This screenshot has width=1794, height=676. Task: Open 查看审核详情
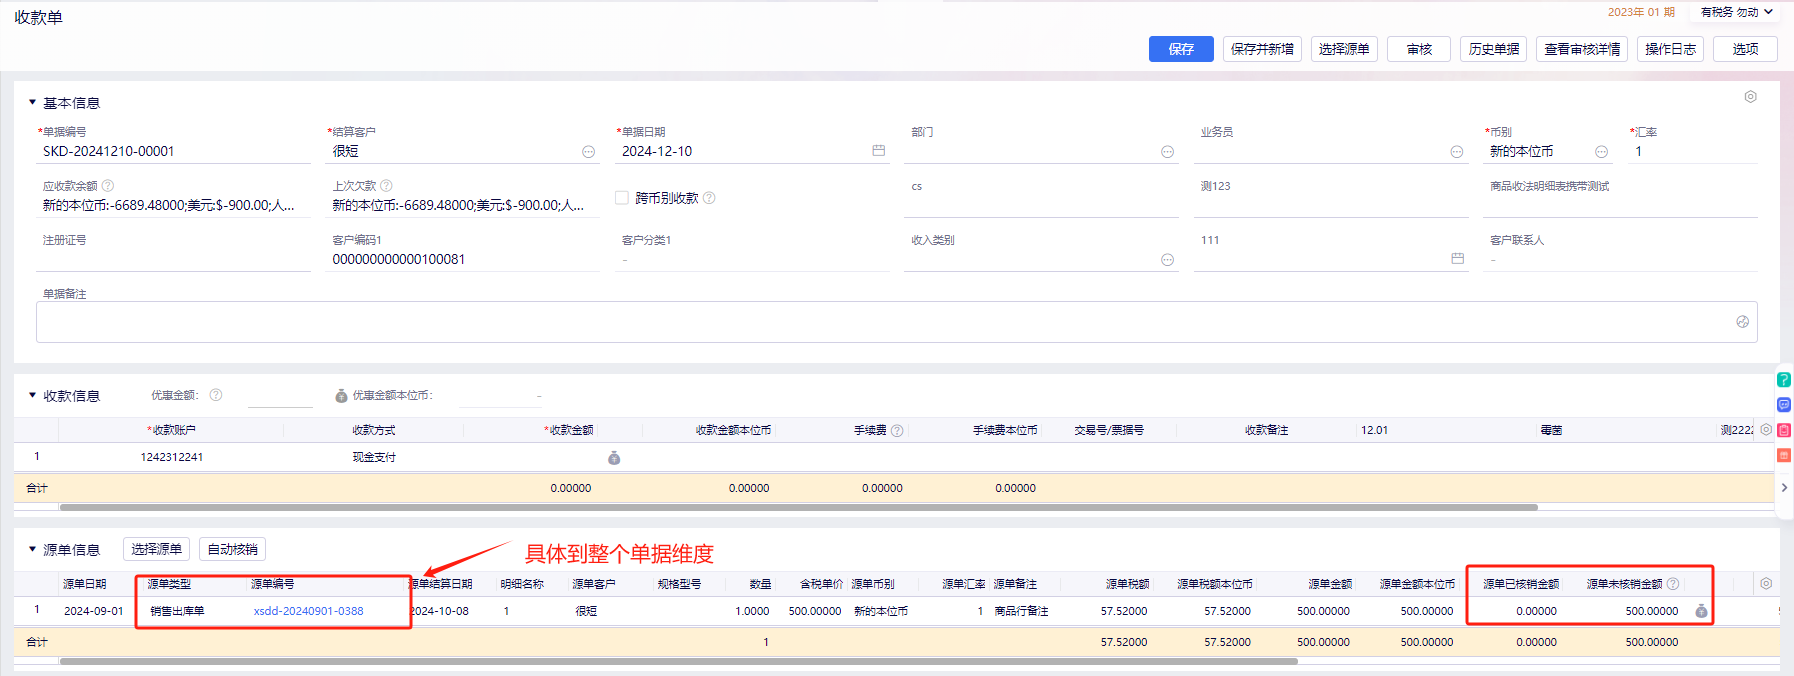pyautogui.click(x=1582, y=49)
